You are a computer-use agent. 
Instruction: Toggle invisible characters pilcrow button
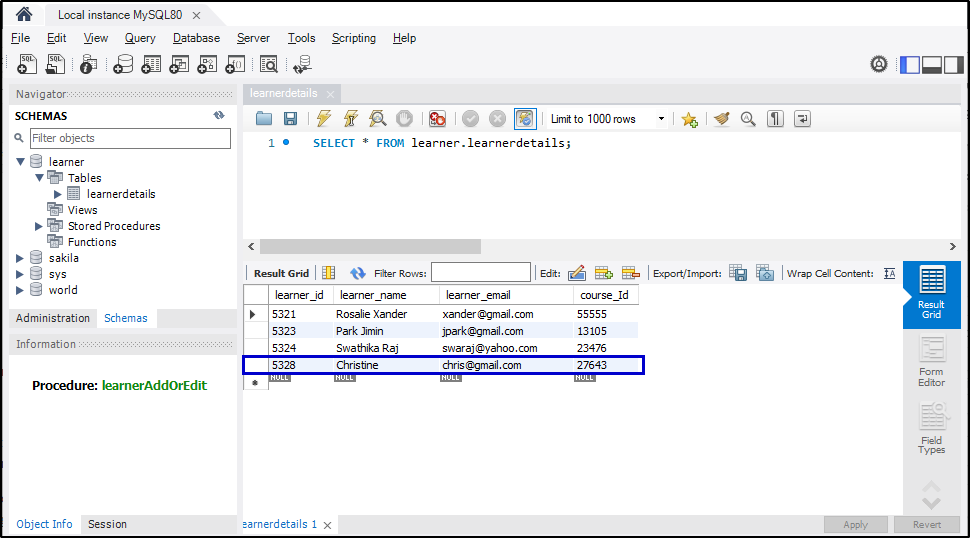point(775,119)
